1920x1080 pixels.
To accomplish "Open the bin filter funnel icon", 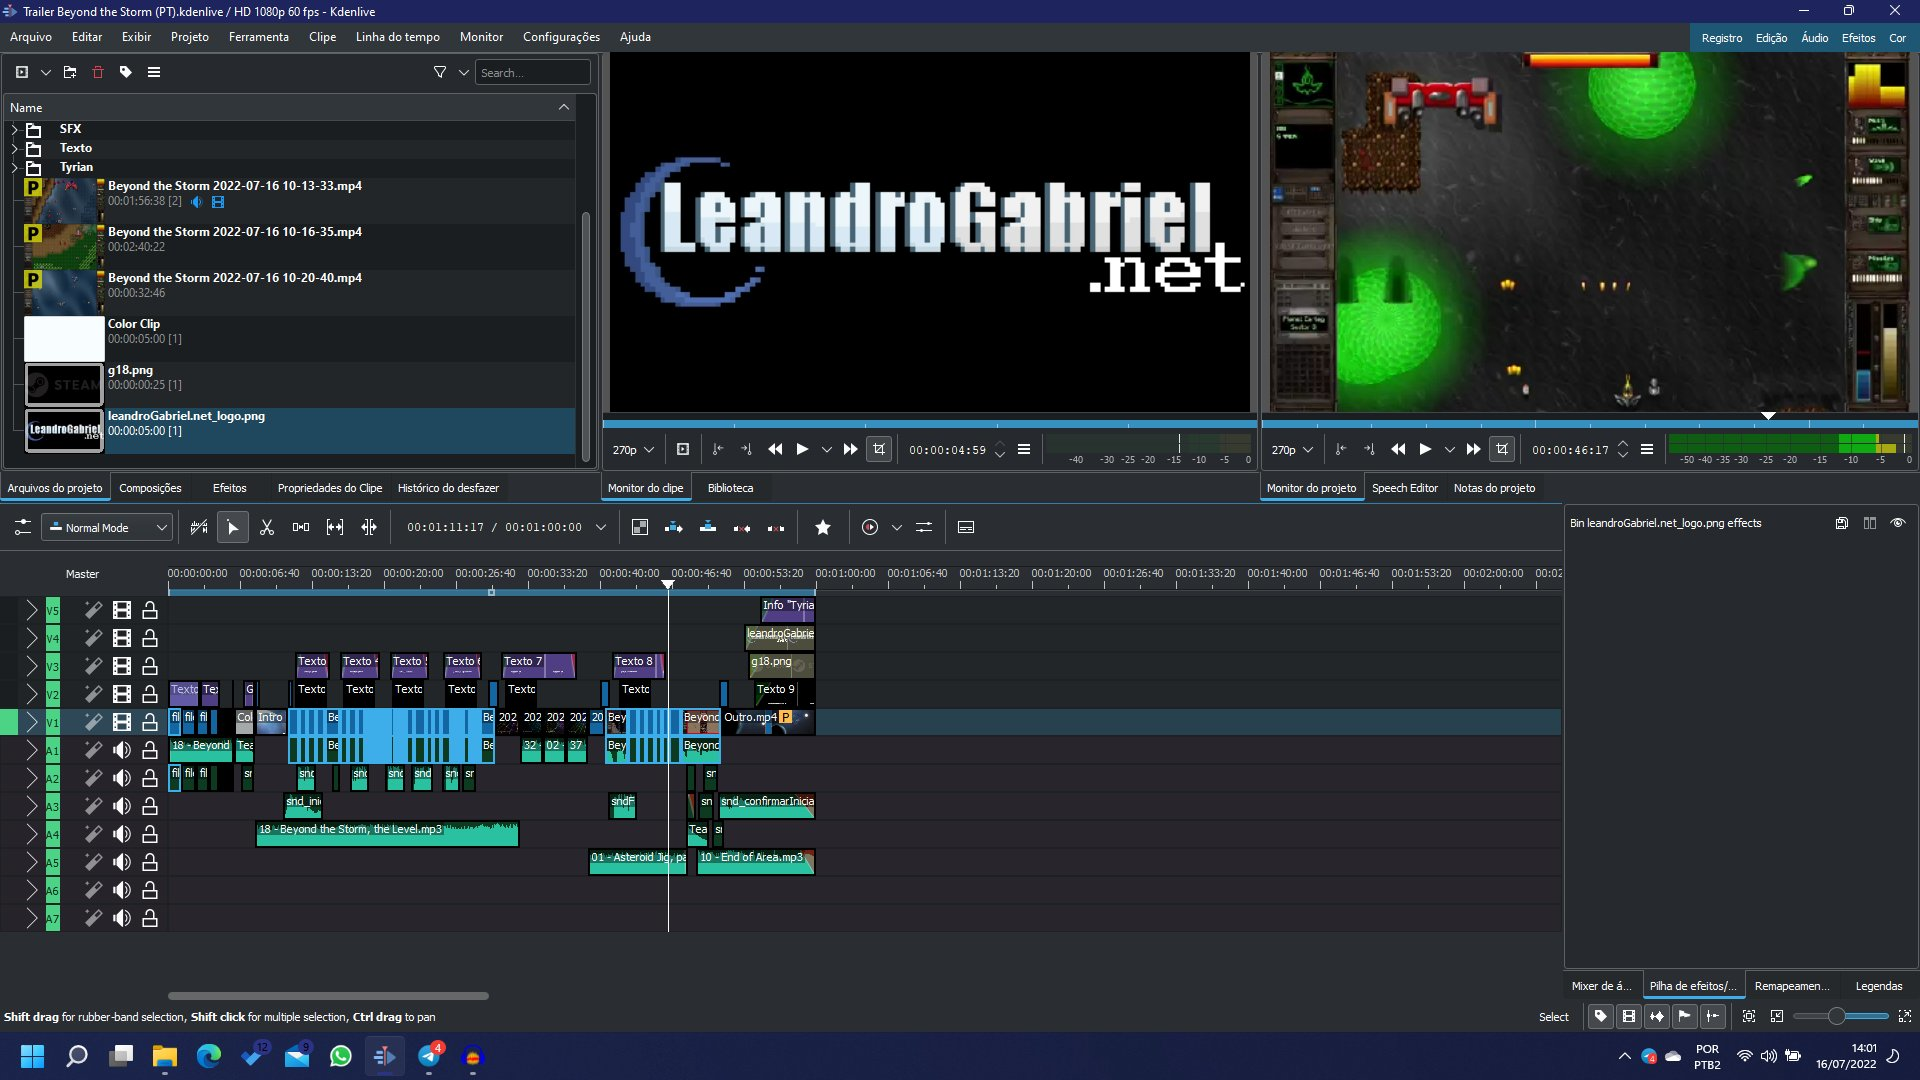I will 439,72.
